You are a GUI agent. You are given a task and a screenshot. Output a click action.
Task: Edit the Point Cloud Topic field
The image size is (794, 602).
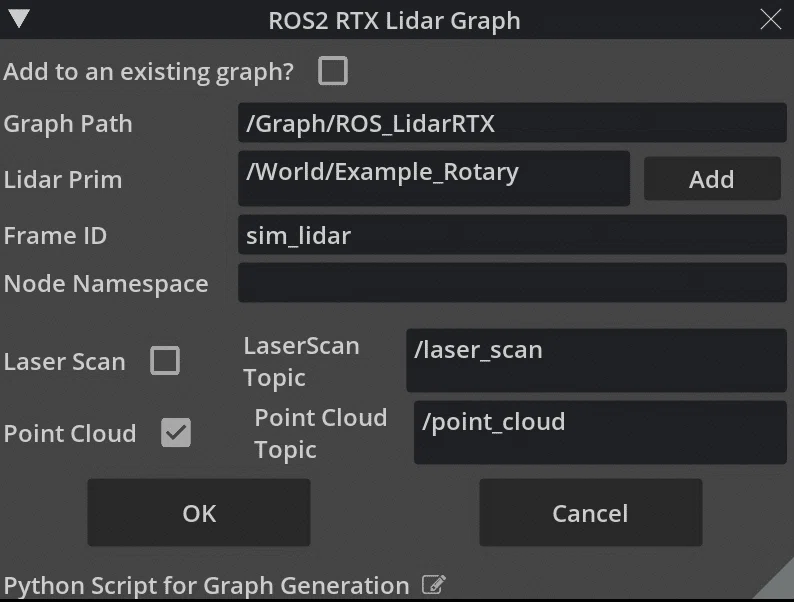click(x=600, y=432)
